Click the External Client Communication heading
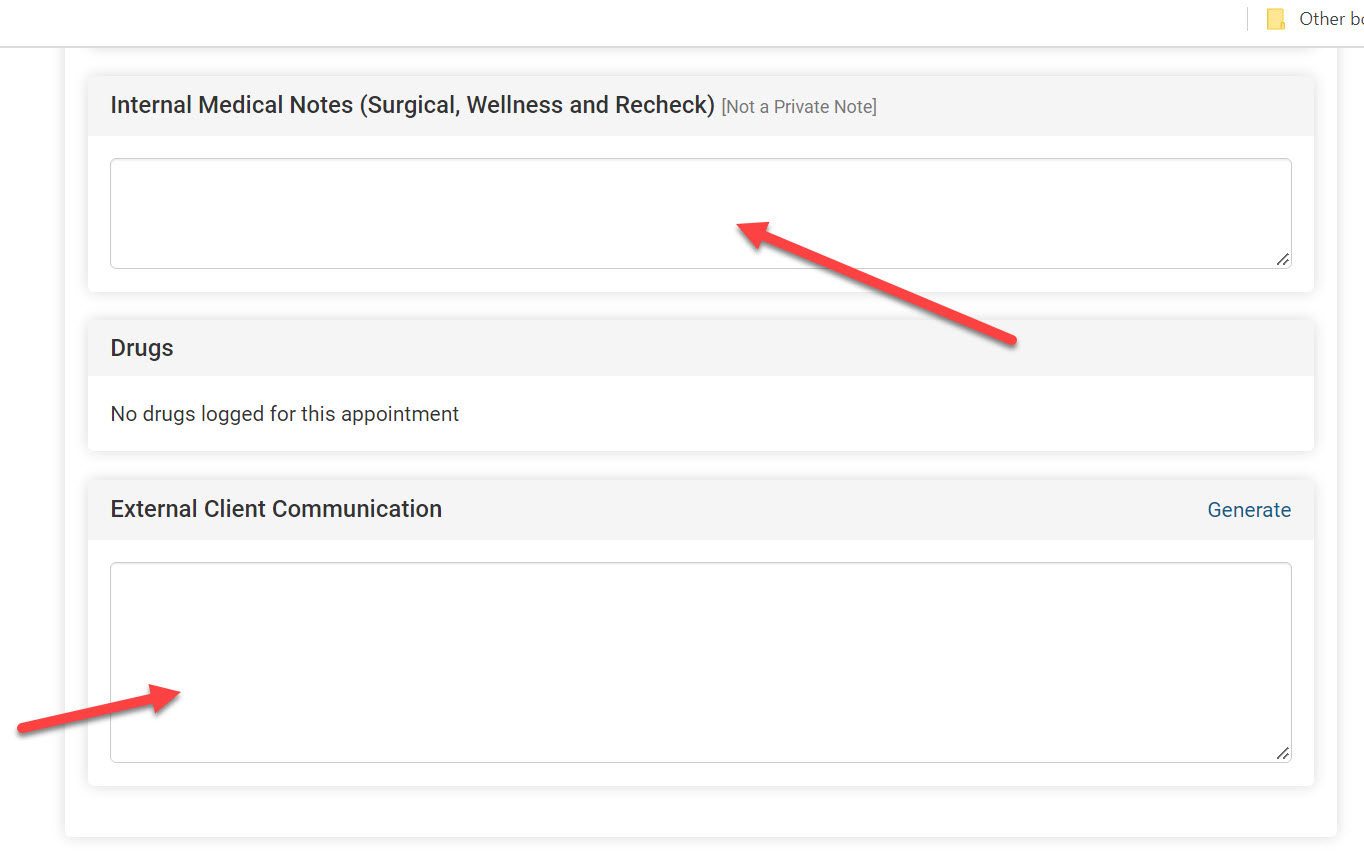The image size is (1364, 853). pyautogui.click(x=276, y=509)
